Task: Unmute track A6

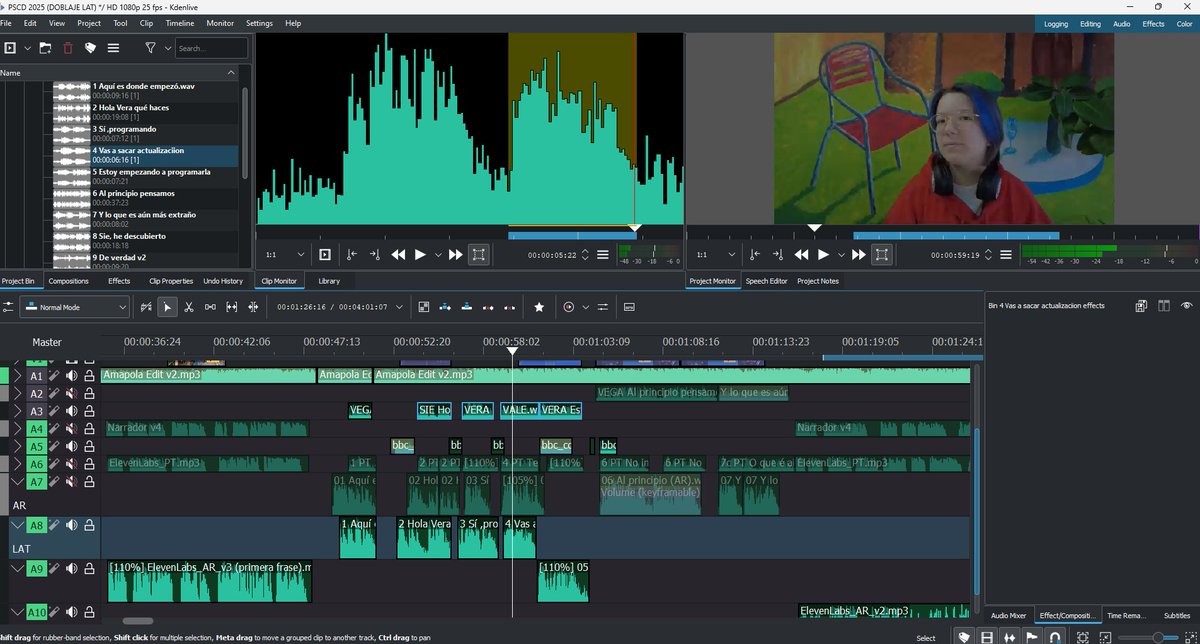Action: pos(71,464)
